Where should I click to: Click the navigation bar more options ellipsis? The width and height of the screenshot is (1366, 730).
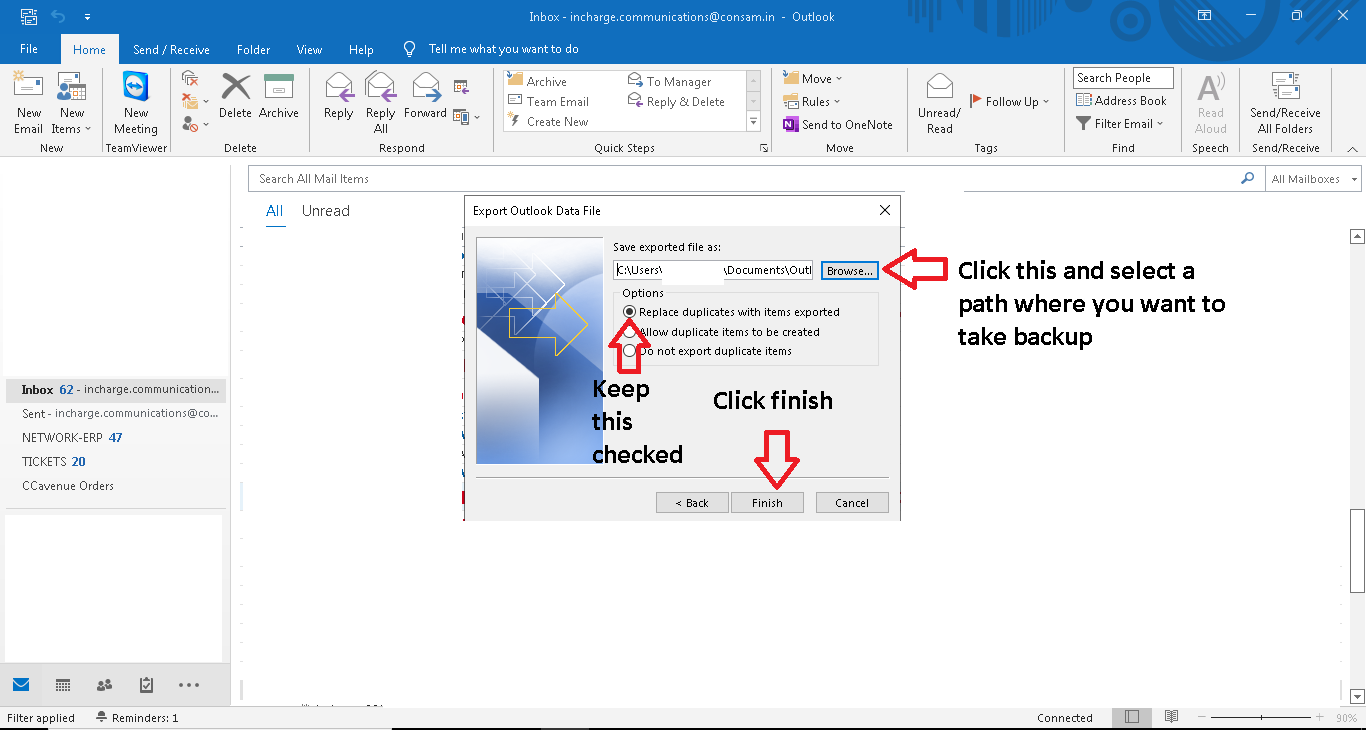pyautogui.click(x=189, y=685)
